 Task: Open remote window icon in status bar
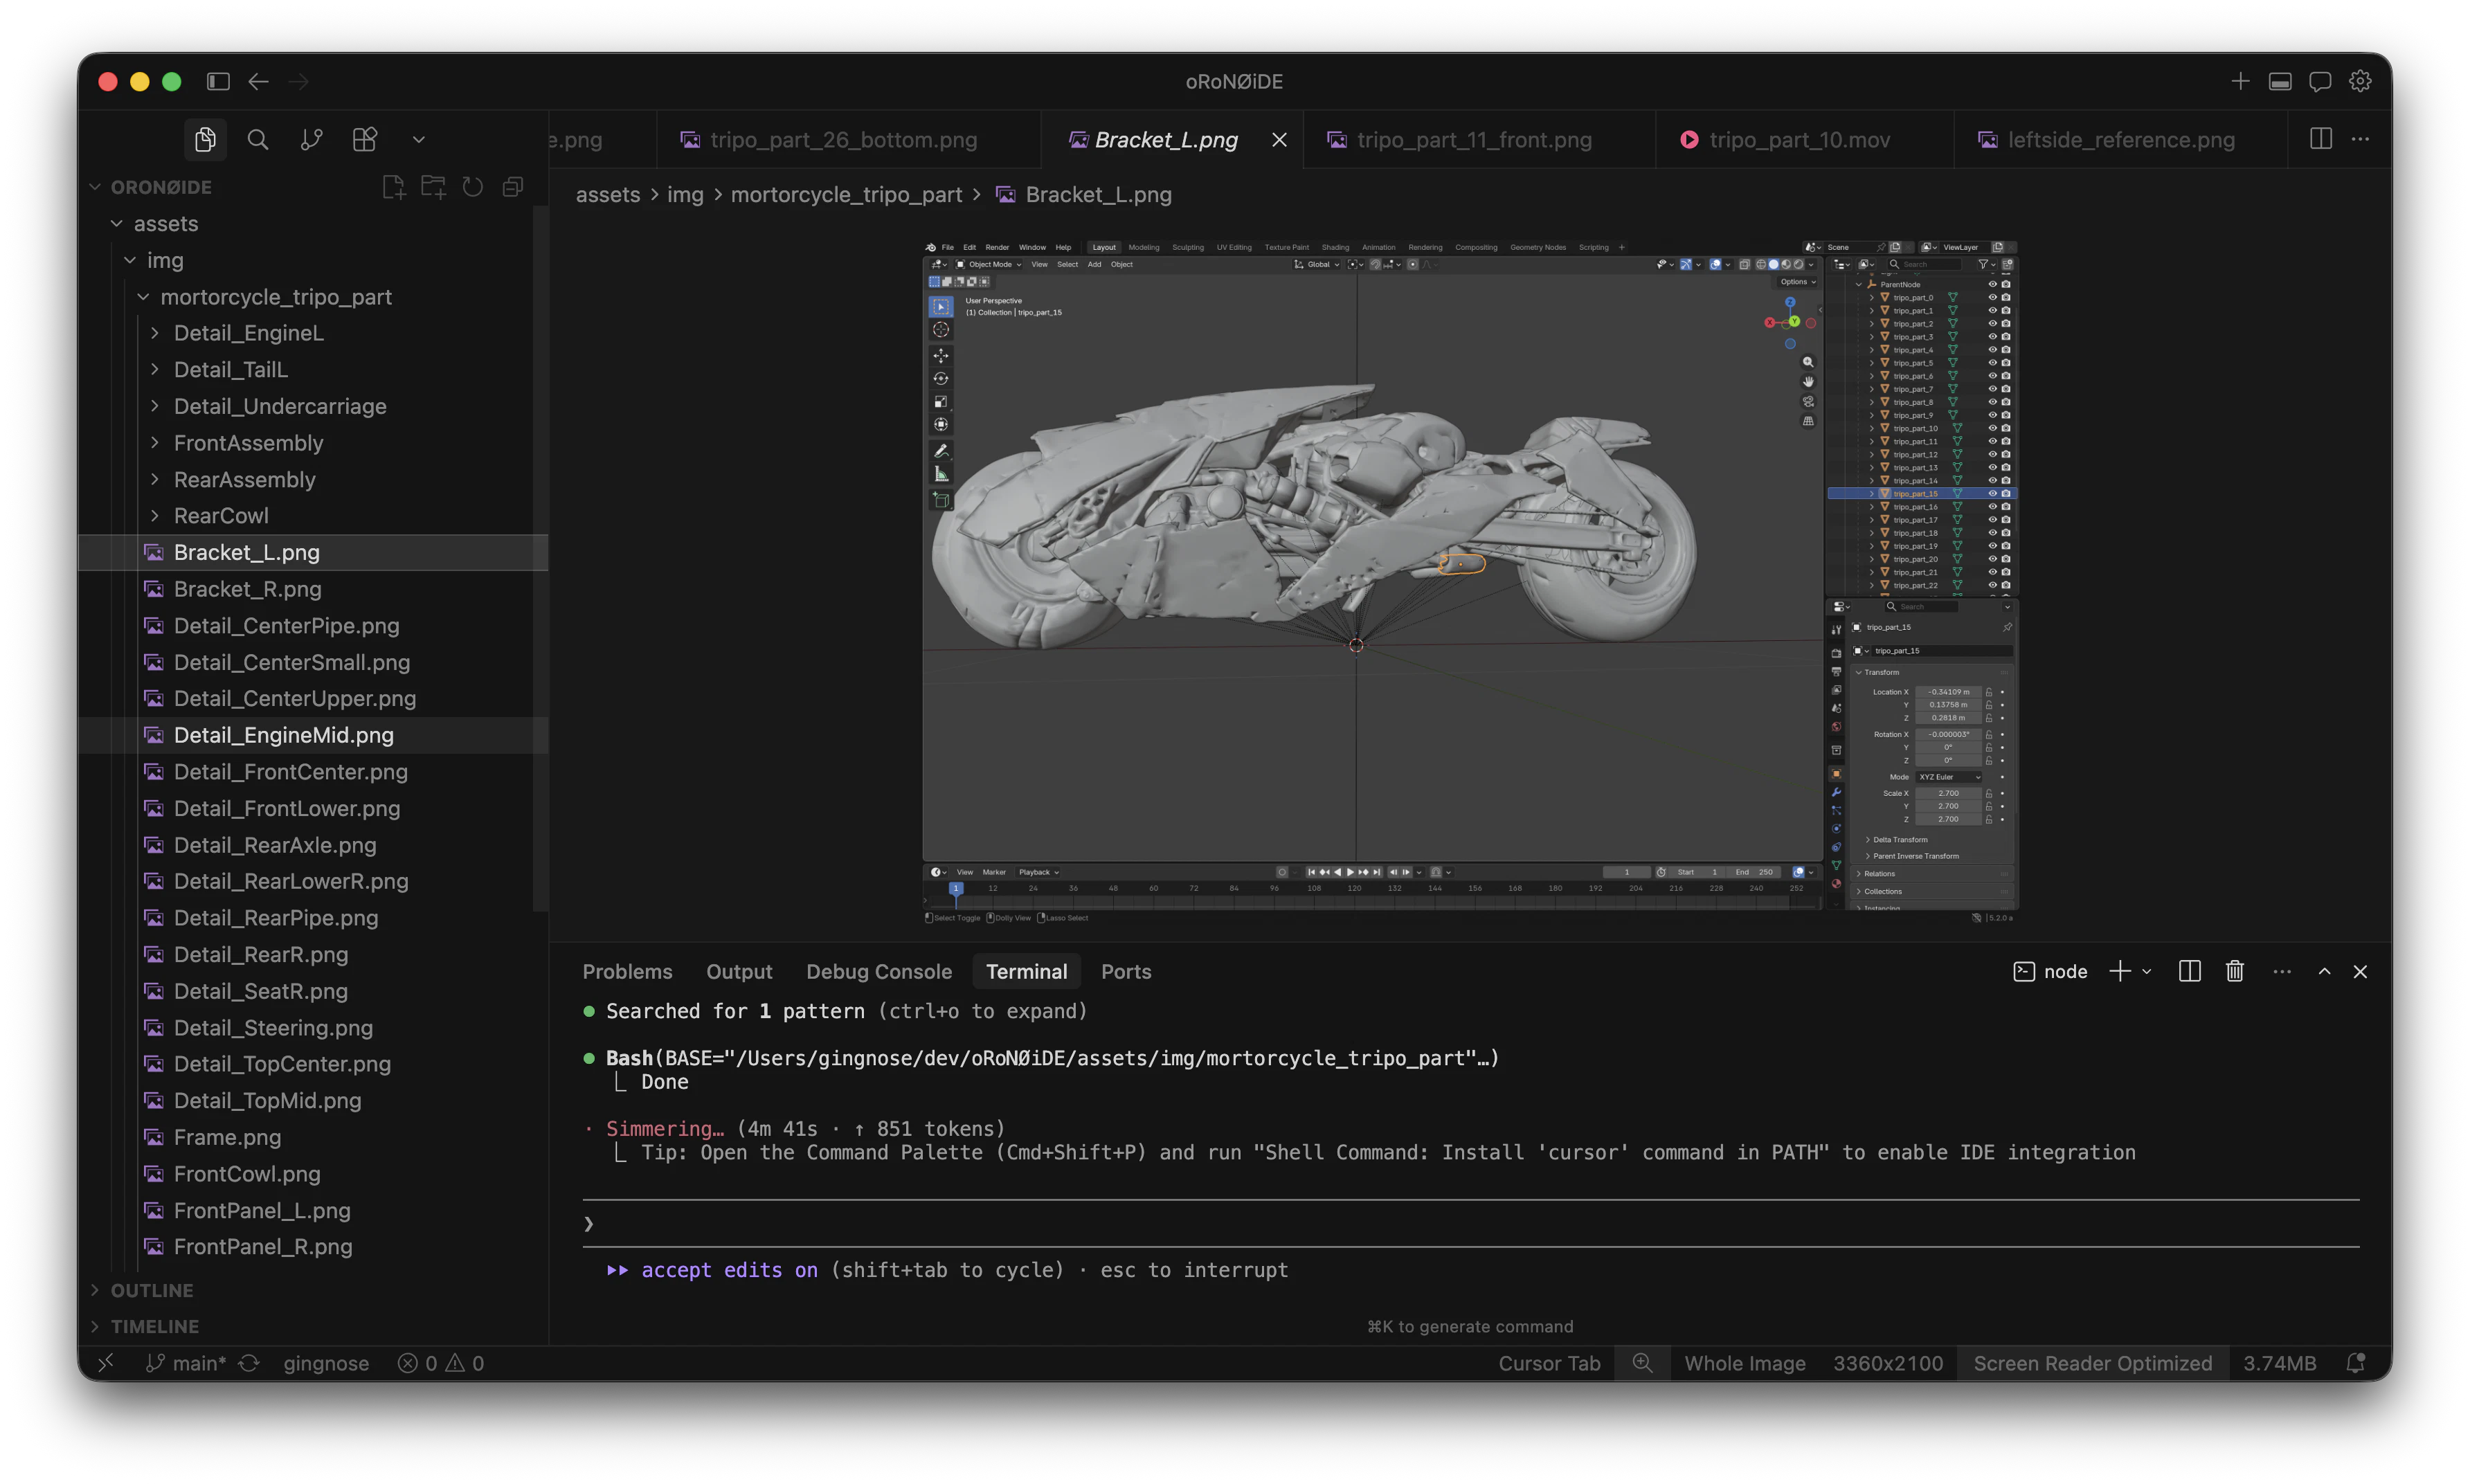pos(106,1363)
